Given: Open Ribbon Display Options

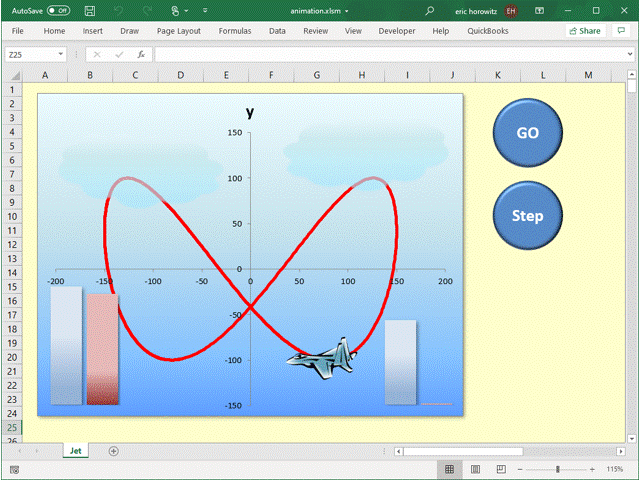Looking at the screenshot, I should (x=540, y=10).
